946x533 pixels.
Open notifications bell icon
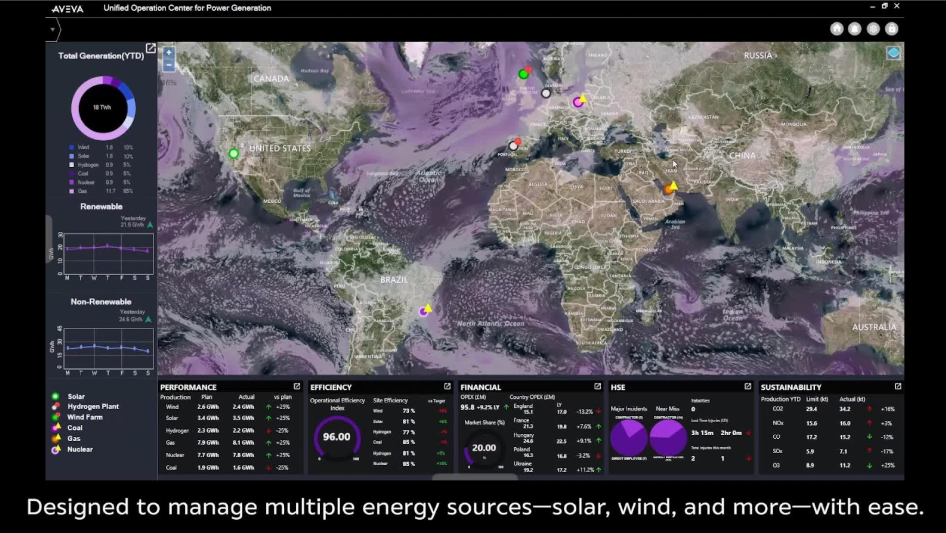coord(854,29)
